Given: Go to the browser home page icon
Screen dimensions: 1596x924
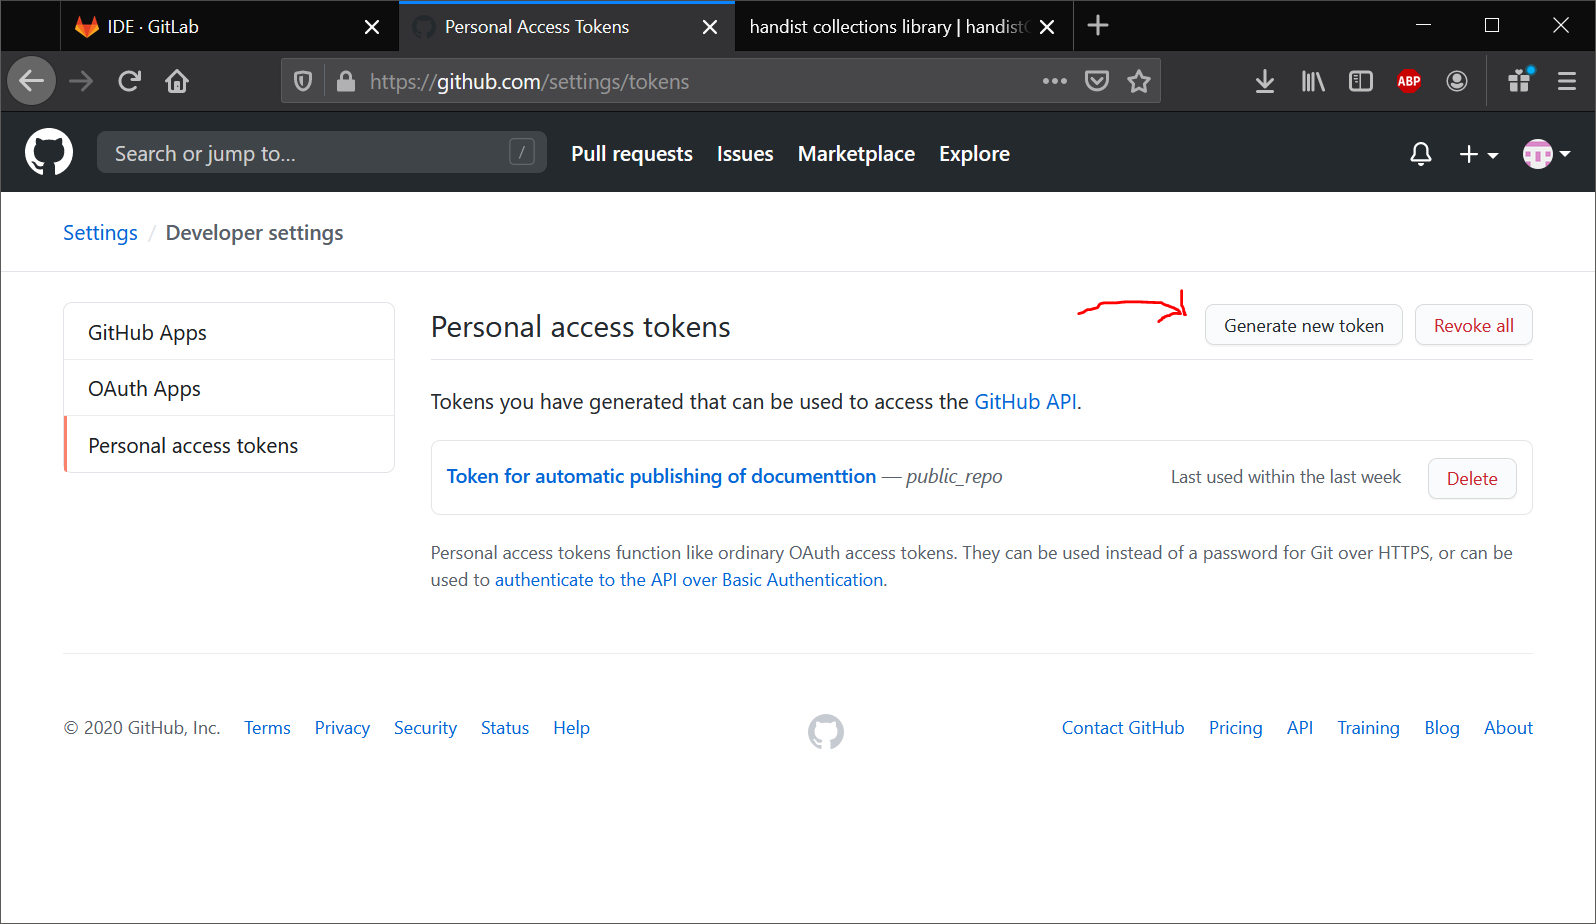Looking at the screenshot, I should [x=177, y=82].
